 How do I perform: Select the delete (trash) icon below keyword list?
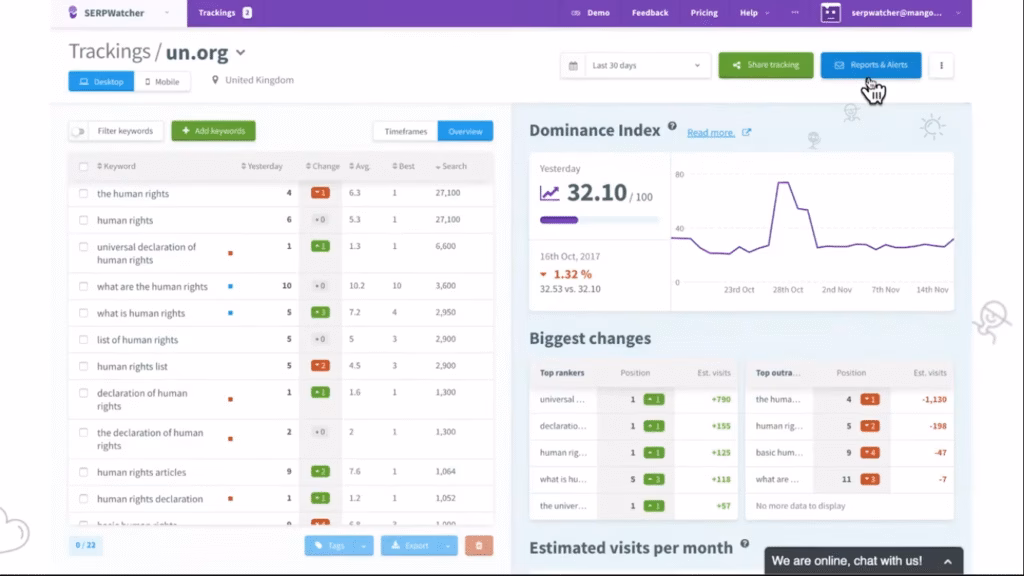[479, 545]
